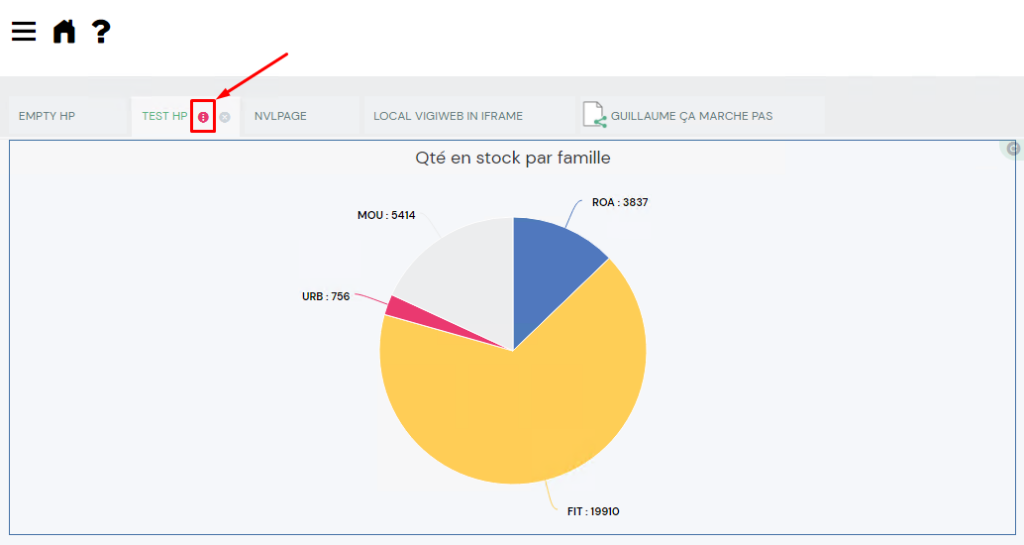Go to the home page icon

pyautogui.click(x=64, y=32)
